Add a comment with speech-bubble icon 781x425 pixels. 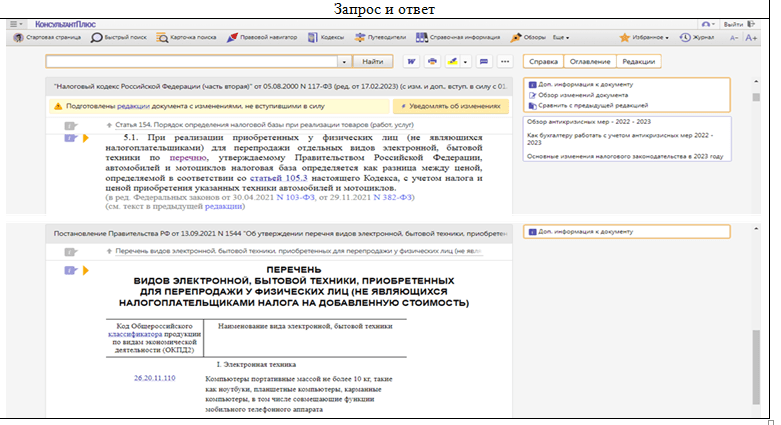(x=484, y=61)
